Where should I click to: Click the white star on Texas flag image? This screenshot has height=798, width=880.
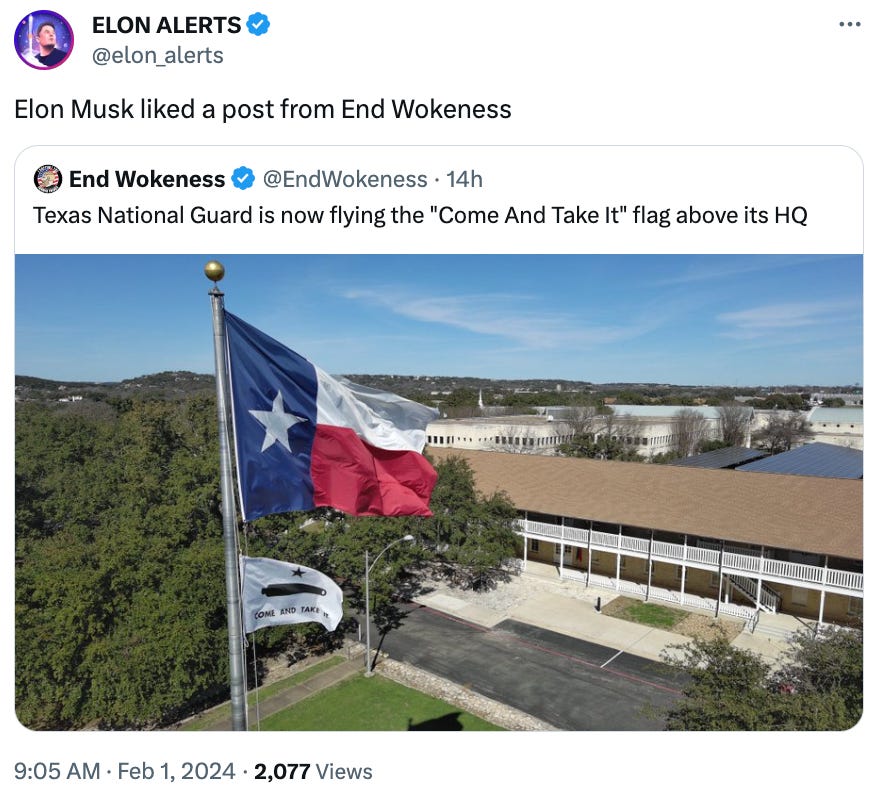(277, 422)
